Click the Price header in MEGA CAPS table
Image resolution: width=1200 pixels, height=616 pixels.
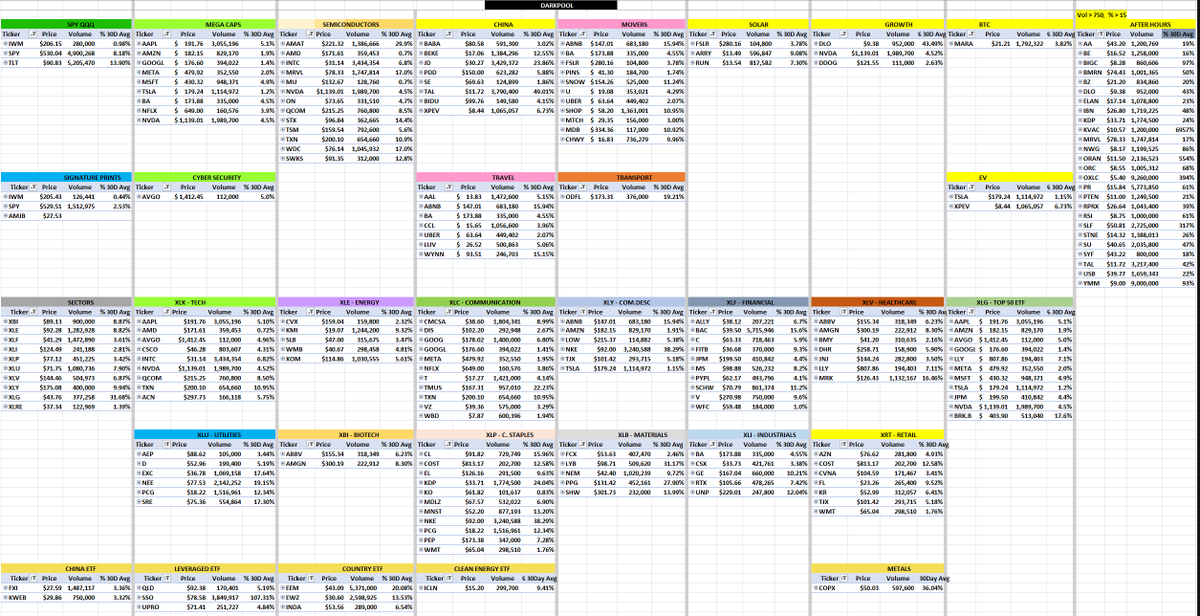point(187,34)
